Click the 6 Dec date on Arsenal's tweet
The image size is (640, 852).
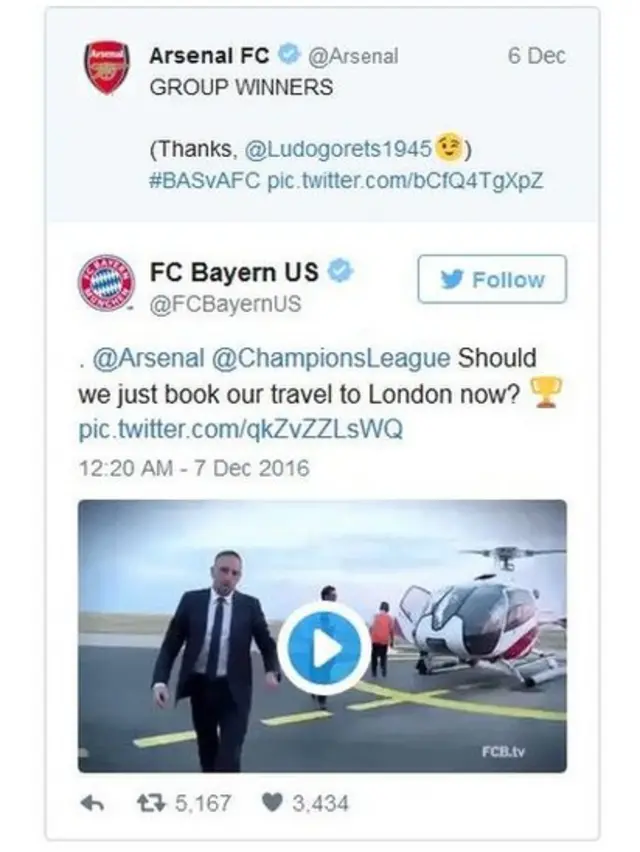click(536, 55)
